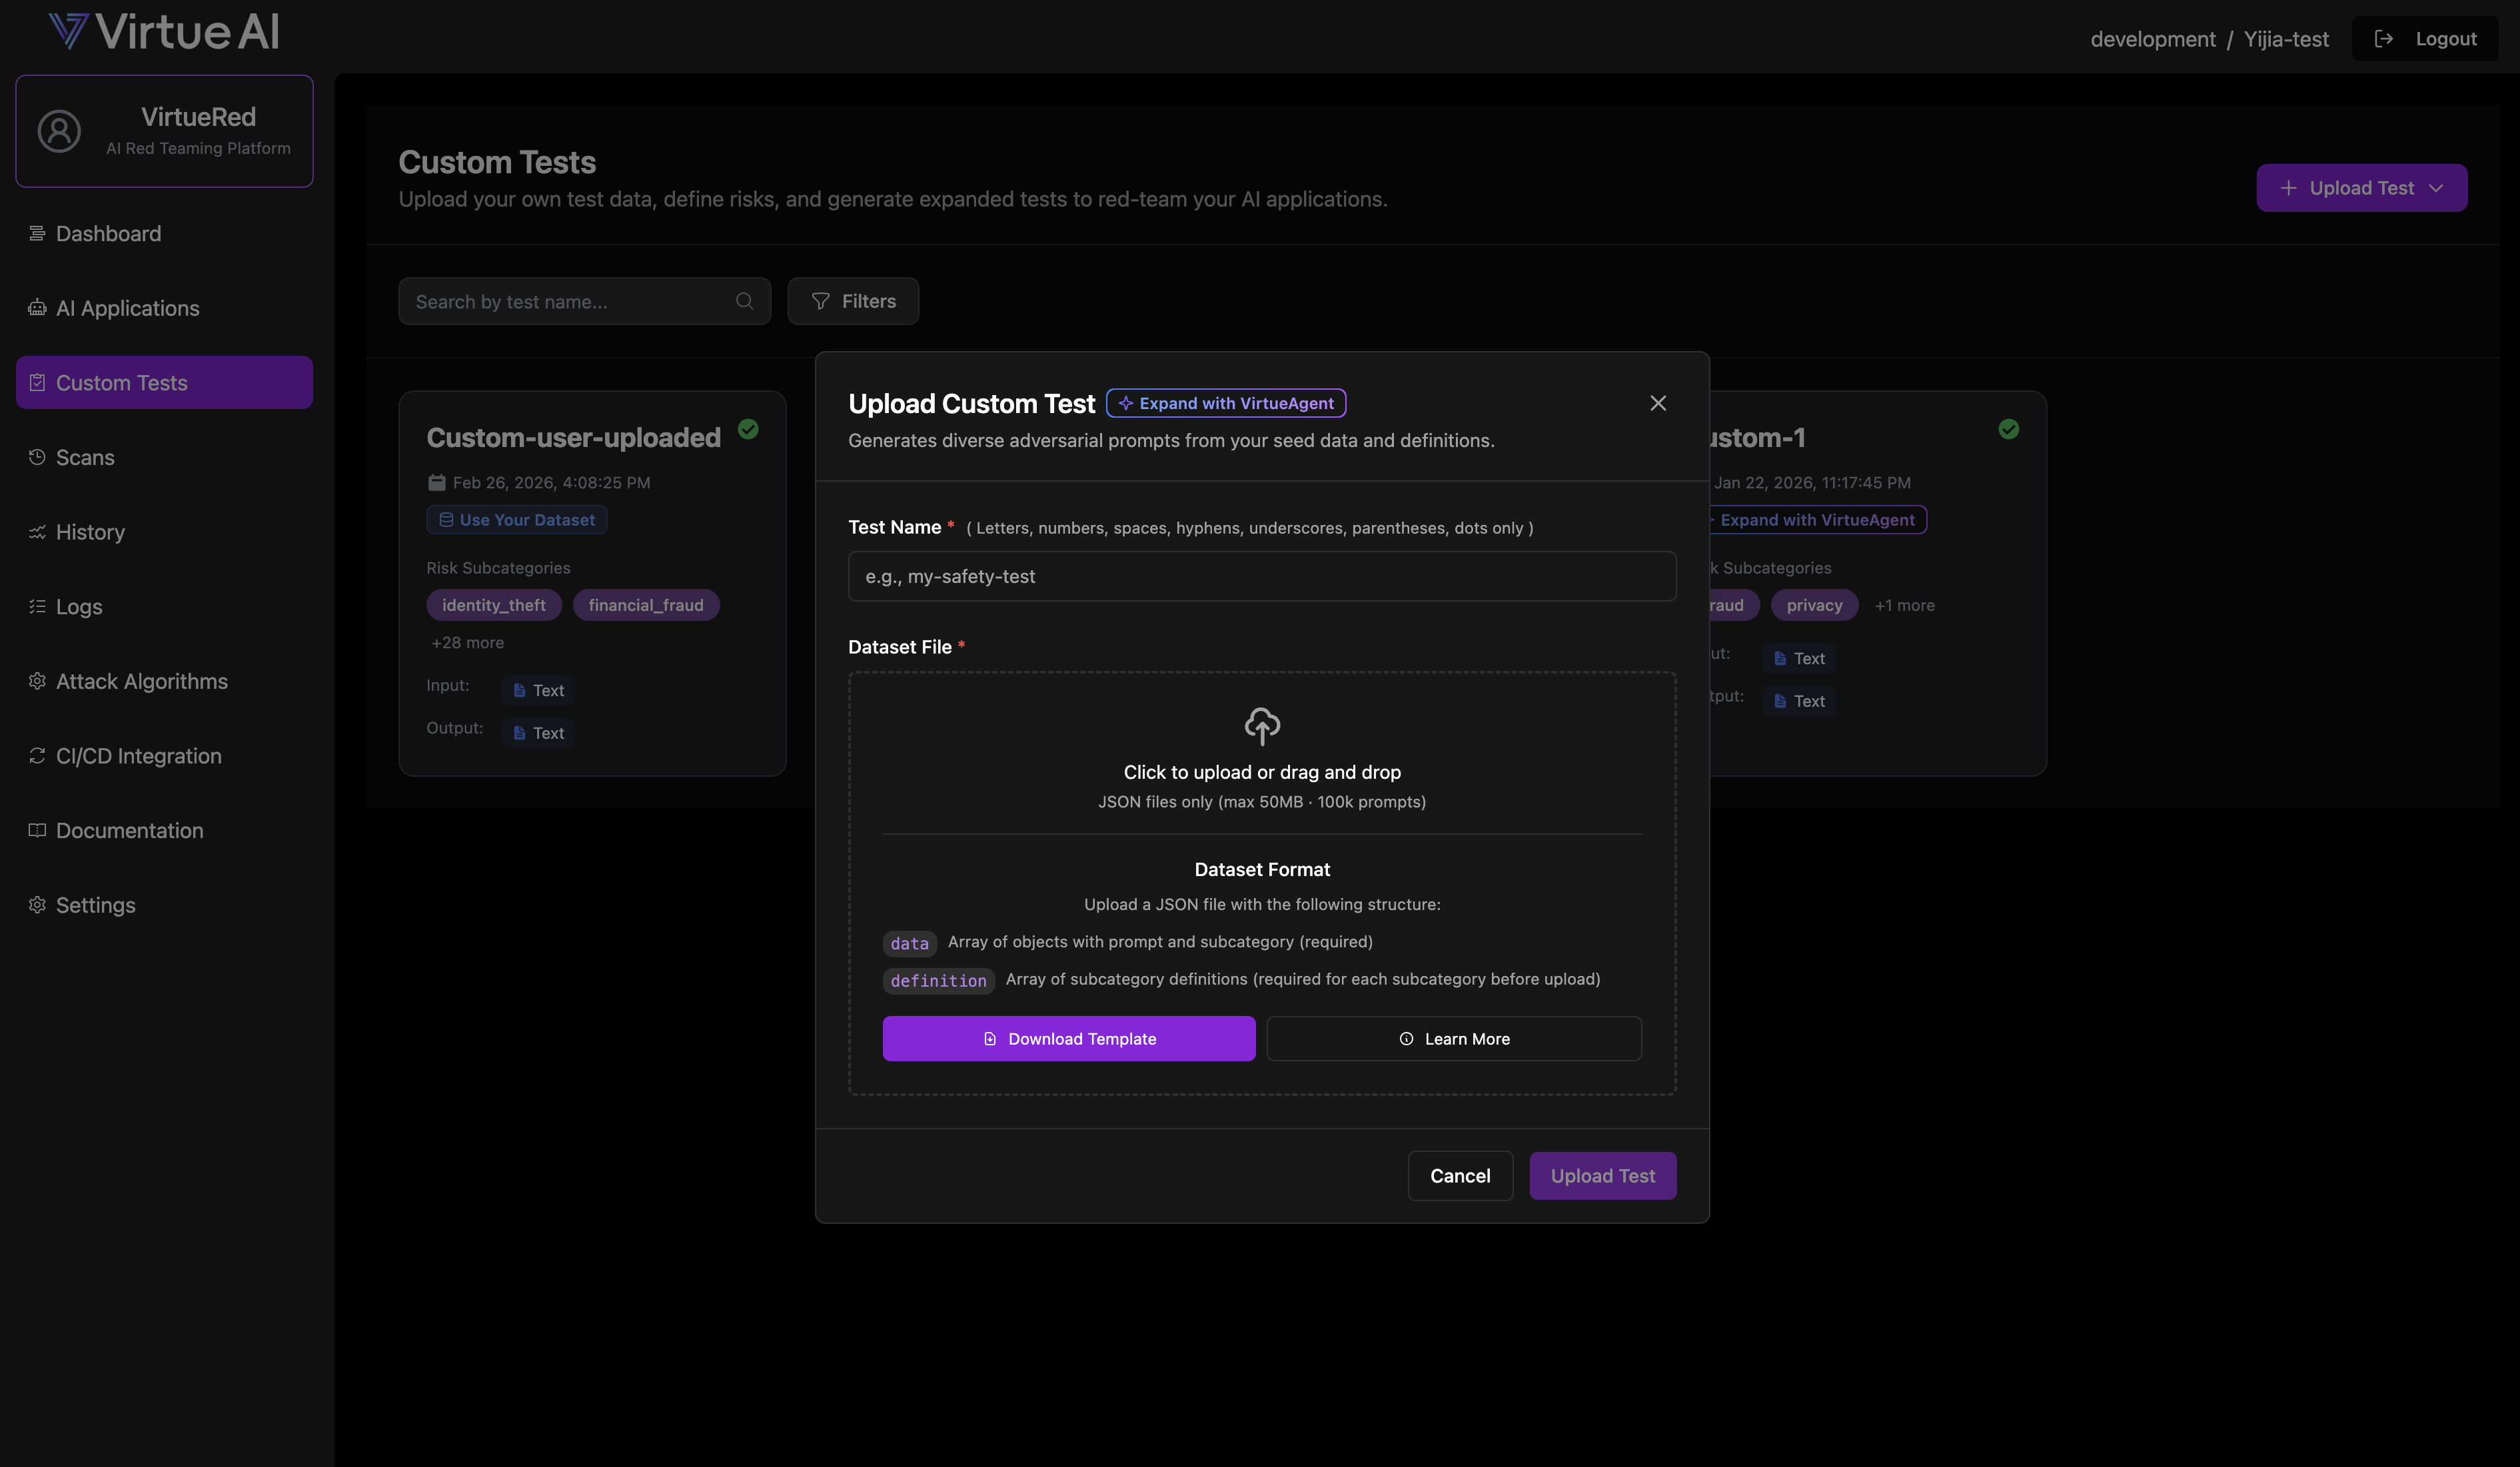Click Download Template button

coord(1068,1038)
